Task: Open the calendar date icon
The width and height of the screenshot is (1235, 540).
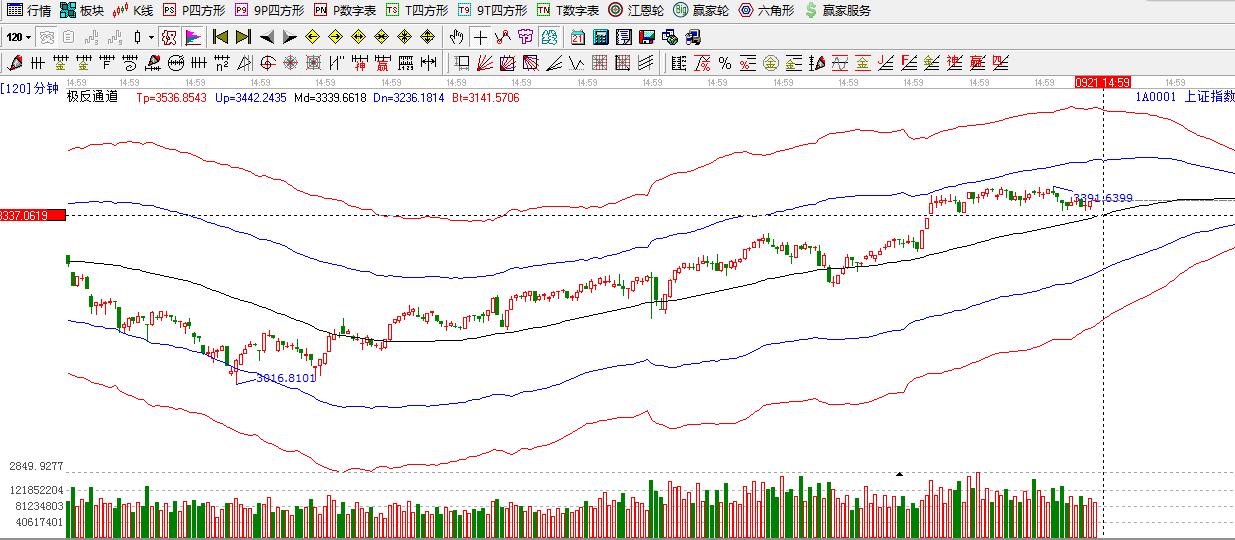Action: tap(578, 37)
